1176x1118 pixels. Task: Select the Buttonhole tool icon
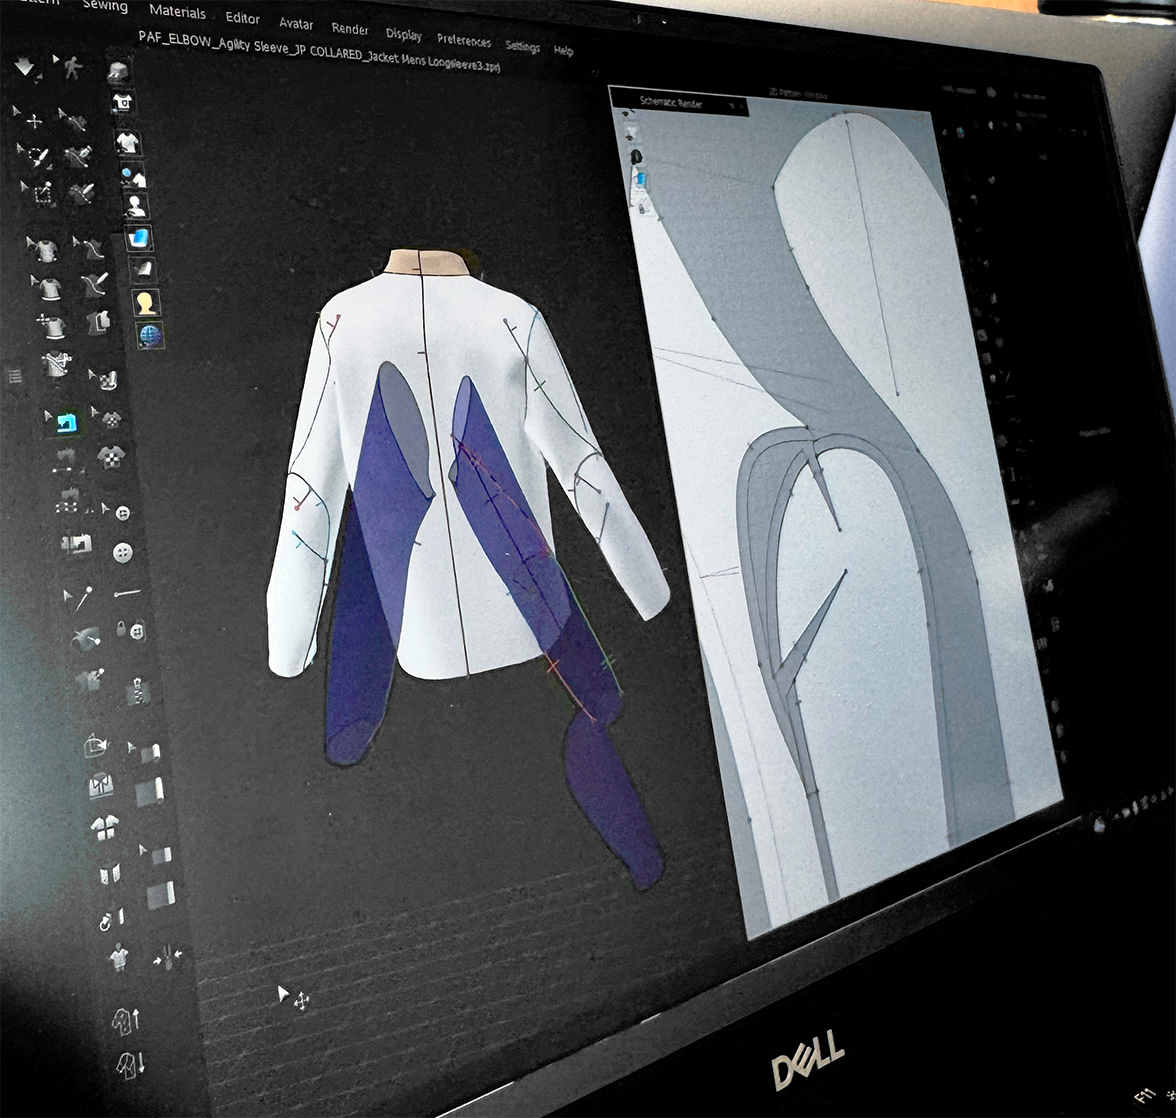pos(127,594)
